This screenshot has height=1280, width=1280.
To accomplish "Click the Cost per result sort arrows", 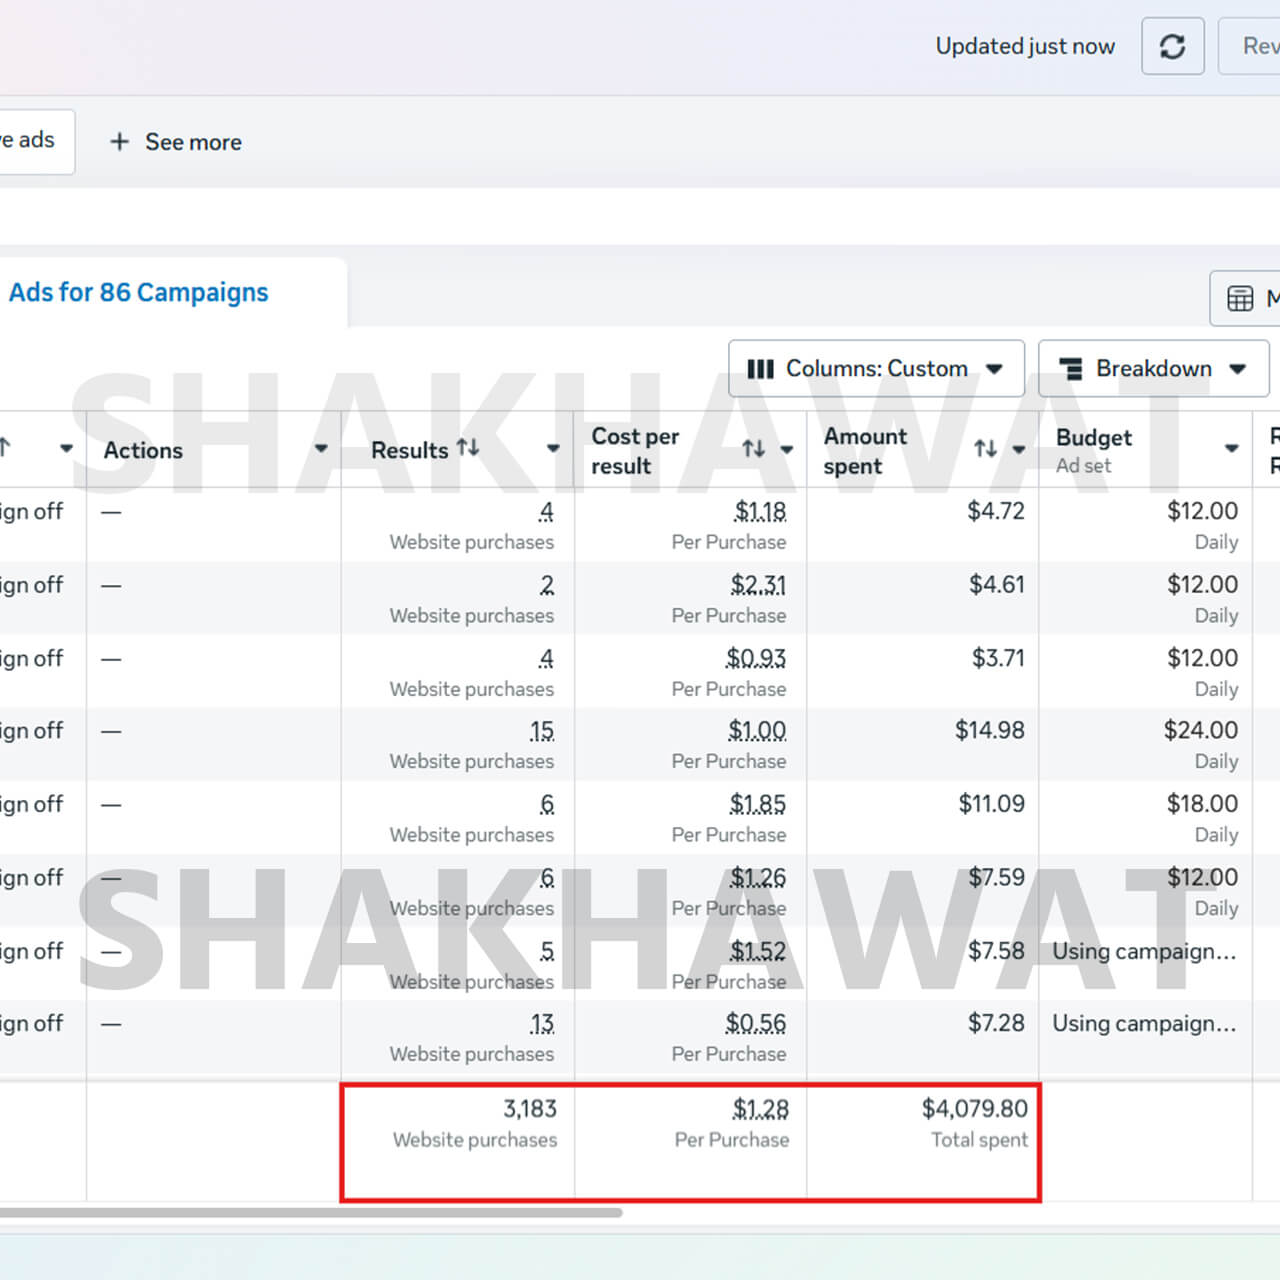I will click(x=754, y=450).
